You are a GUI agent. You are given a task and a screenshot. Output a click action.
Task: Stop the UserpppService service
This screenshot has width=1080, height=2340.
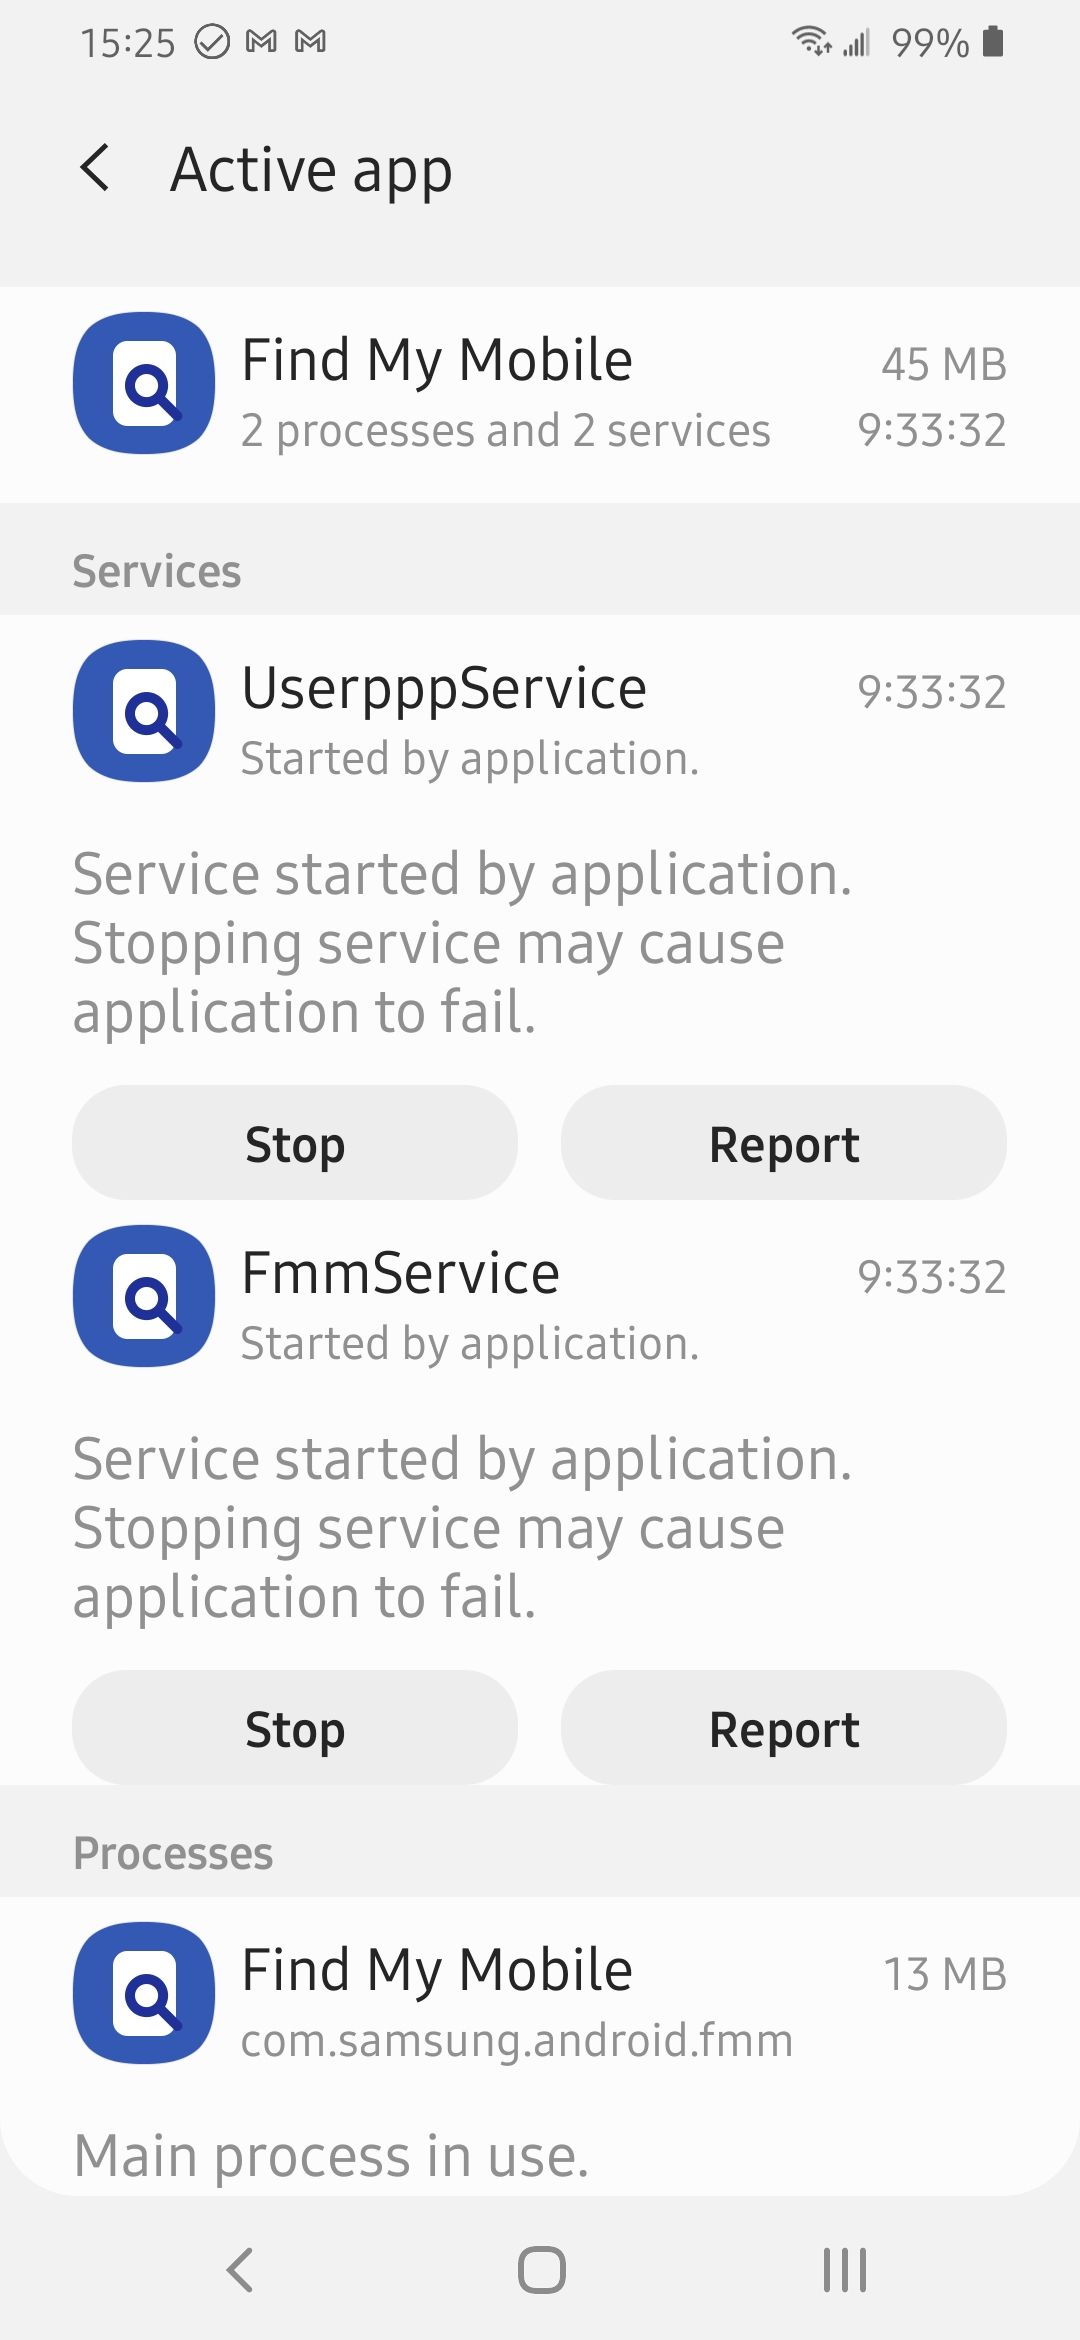(295, 1143)
